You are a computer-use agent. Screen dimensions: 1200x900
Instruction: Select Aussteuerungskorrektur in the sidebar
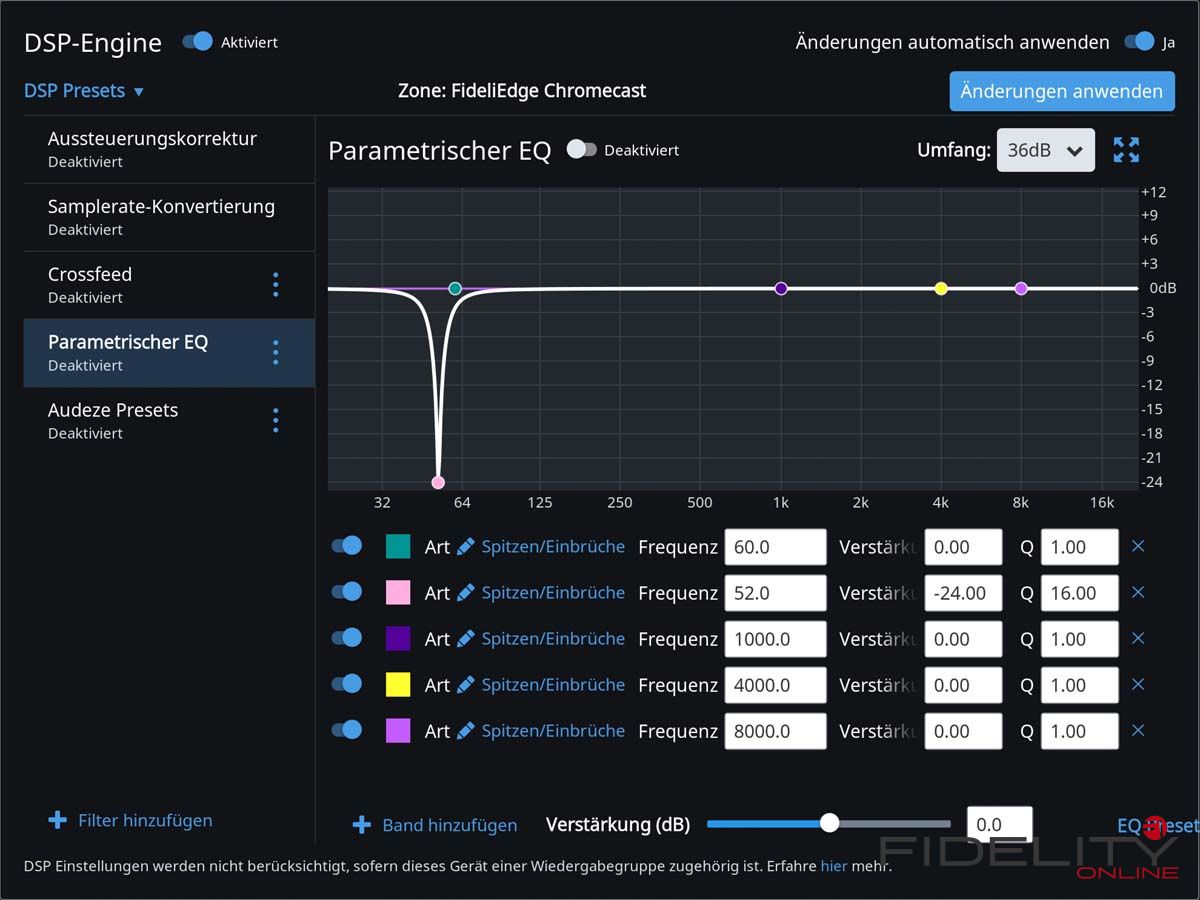tap(152, 148)
